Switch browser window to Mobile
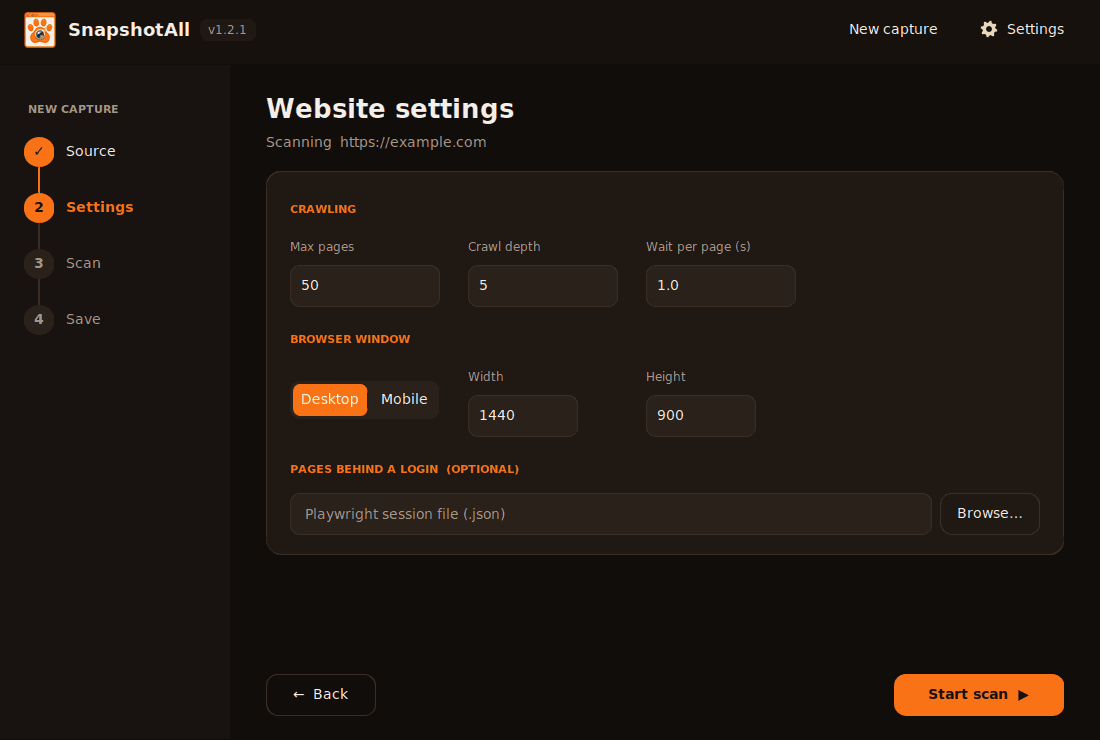 (x=404, y=400)
